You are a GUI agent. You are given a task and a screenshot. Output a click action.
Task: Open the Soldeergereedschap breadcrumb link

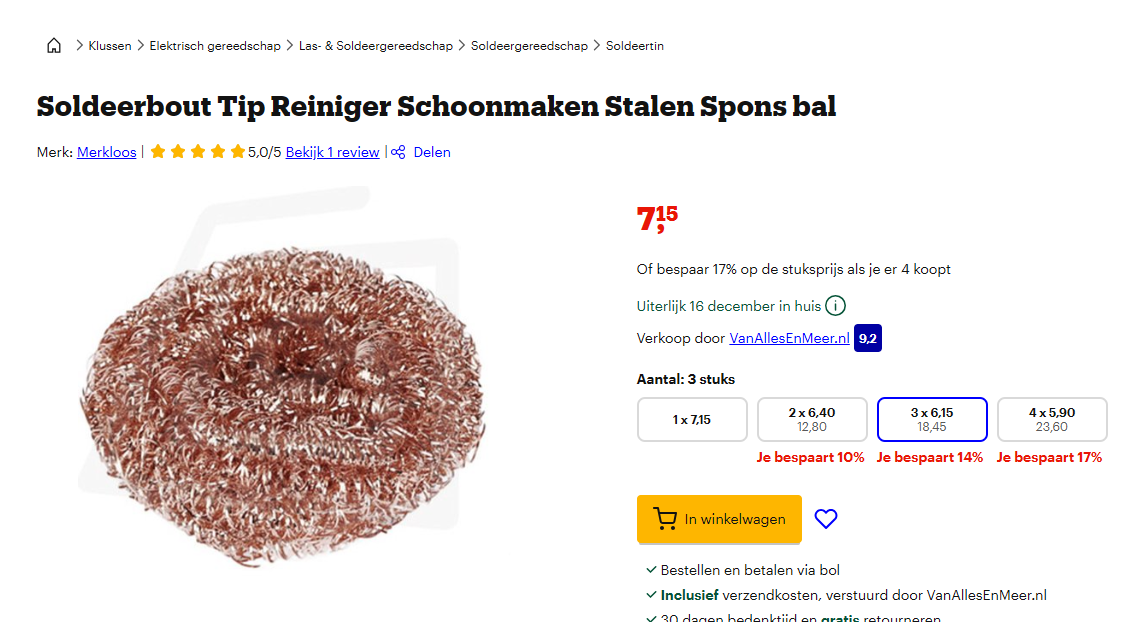(x=529, y=46)
